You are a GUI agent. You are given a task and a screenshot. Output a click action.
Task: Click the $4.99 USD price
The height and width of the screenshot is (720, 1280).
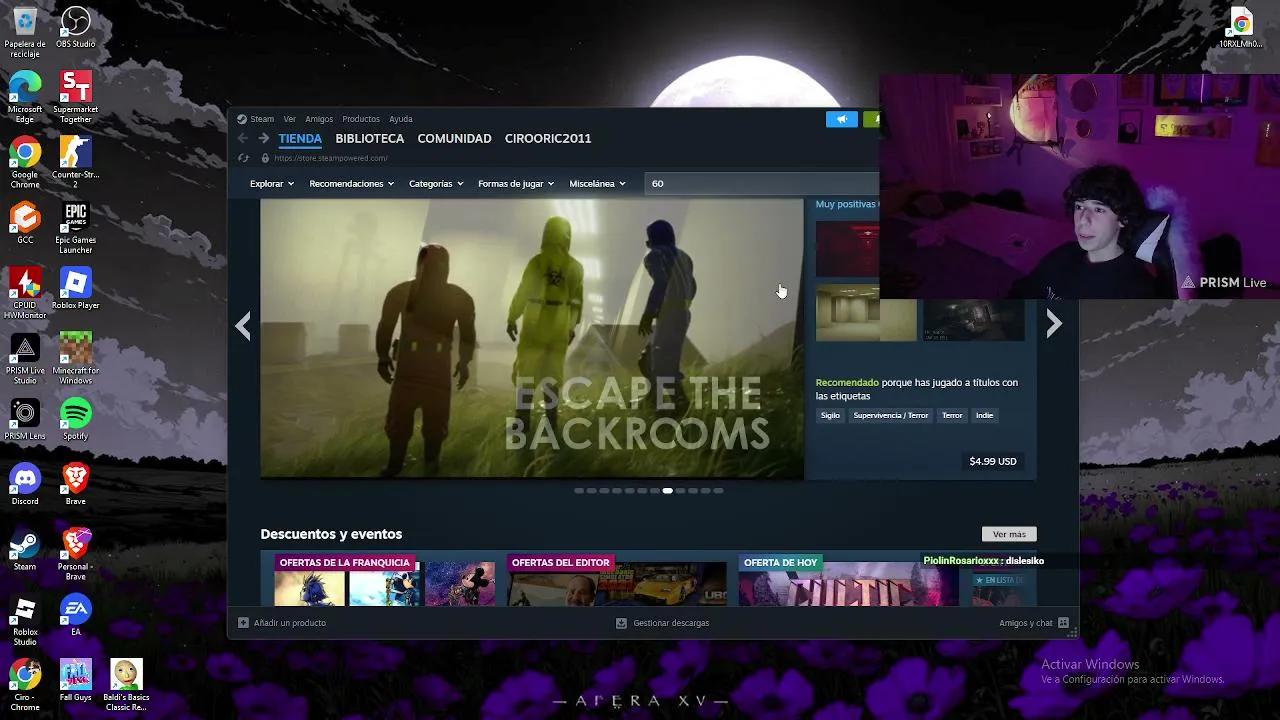[993, 461]
